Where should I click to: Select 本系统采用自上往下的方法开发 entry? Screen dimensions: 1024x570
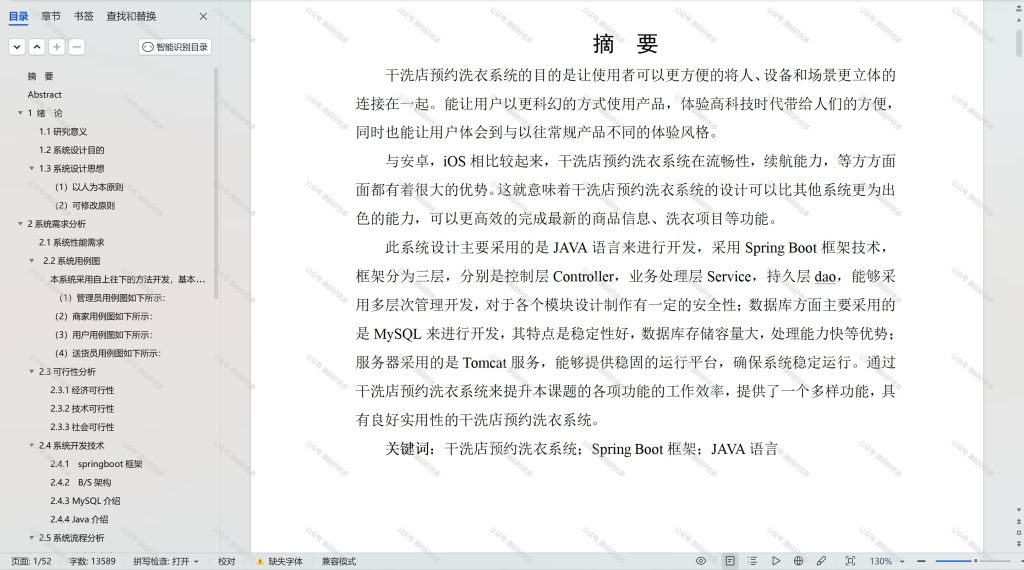(x=127, y=279)
